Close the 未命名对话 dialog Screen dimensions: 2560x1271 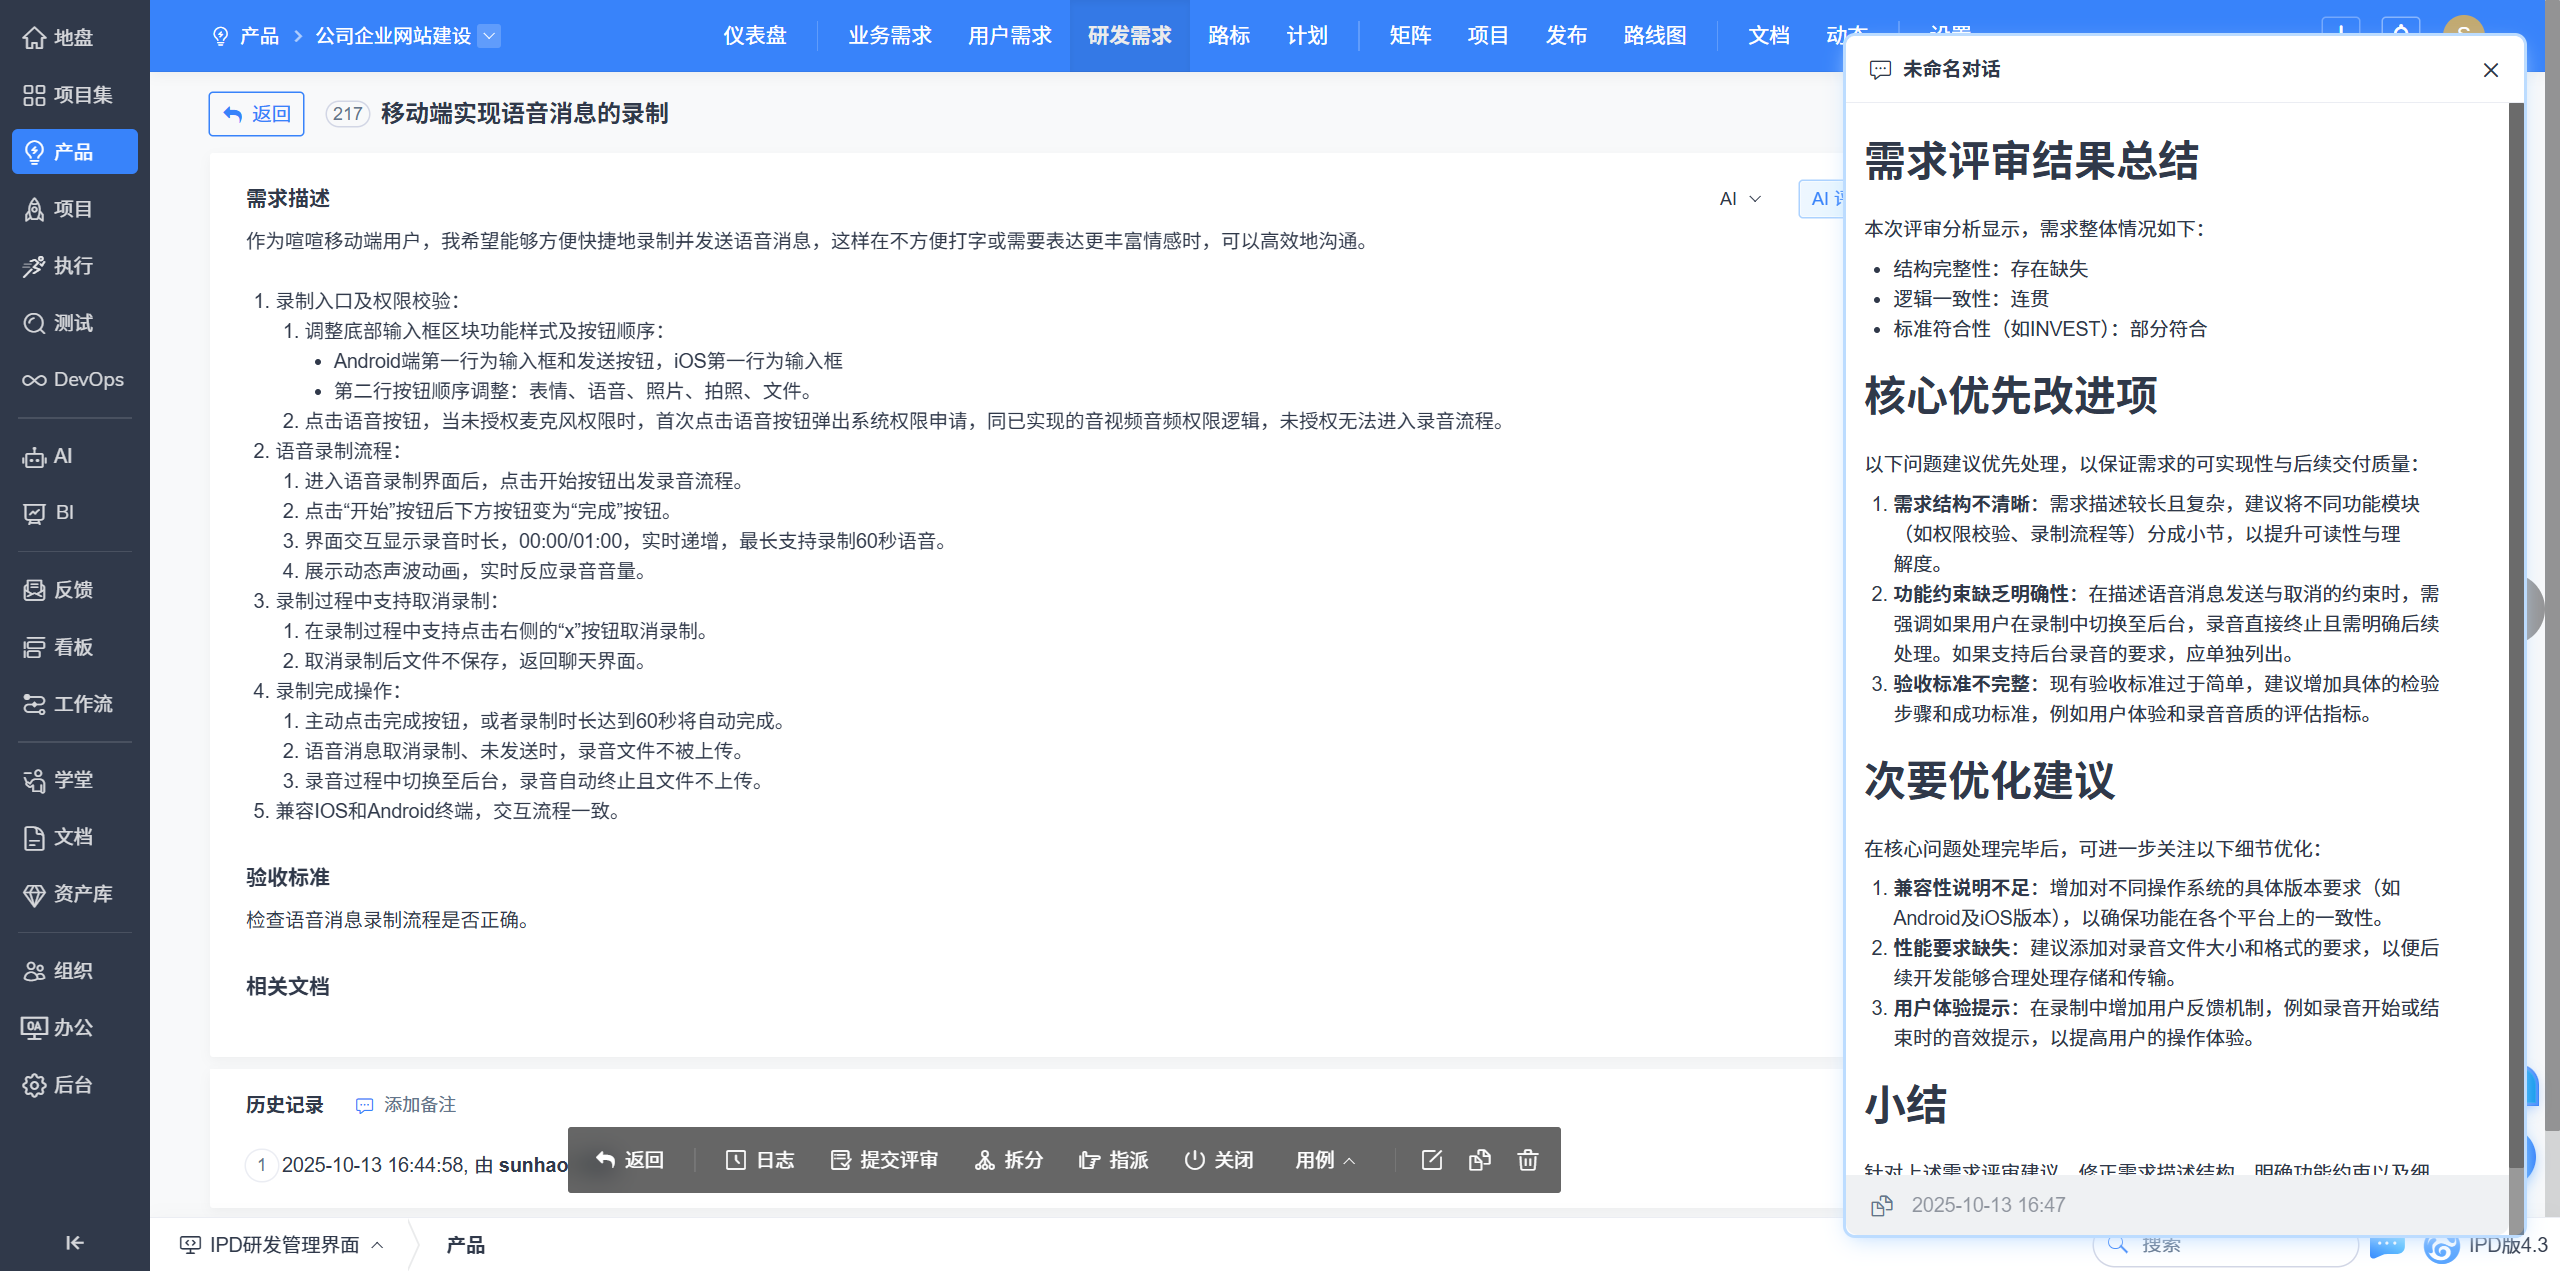coord(2491,70)
